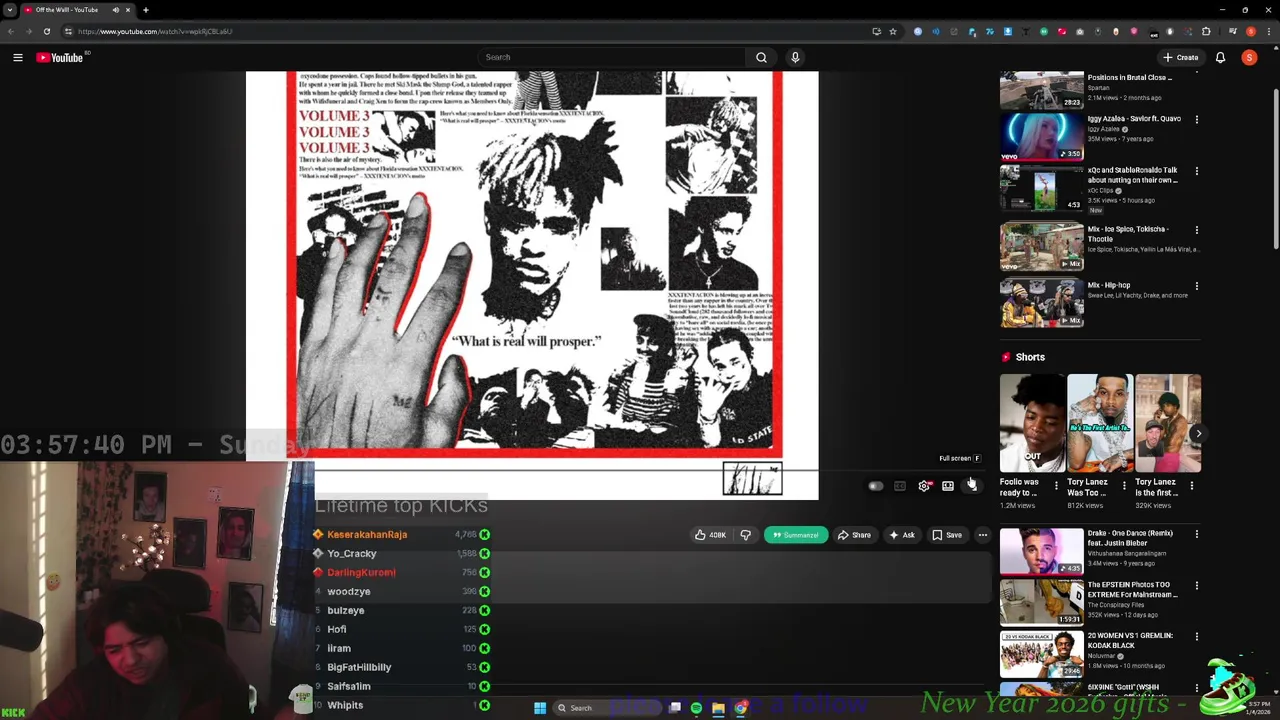Go to YouTube home via the logo

coord(60,58)
